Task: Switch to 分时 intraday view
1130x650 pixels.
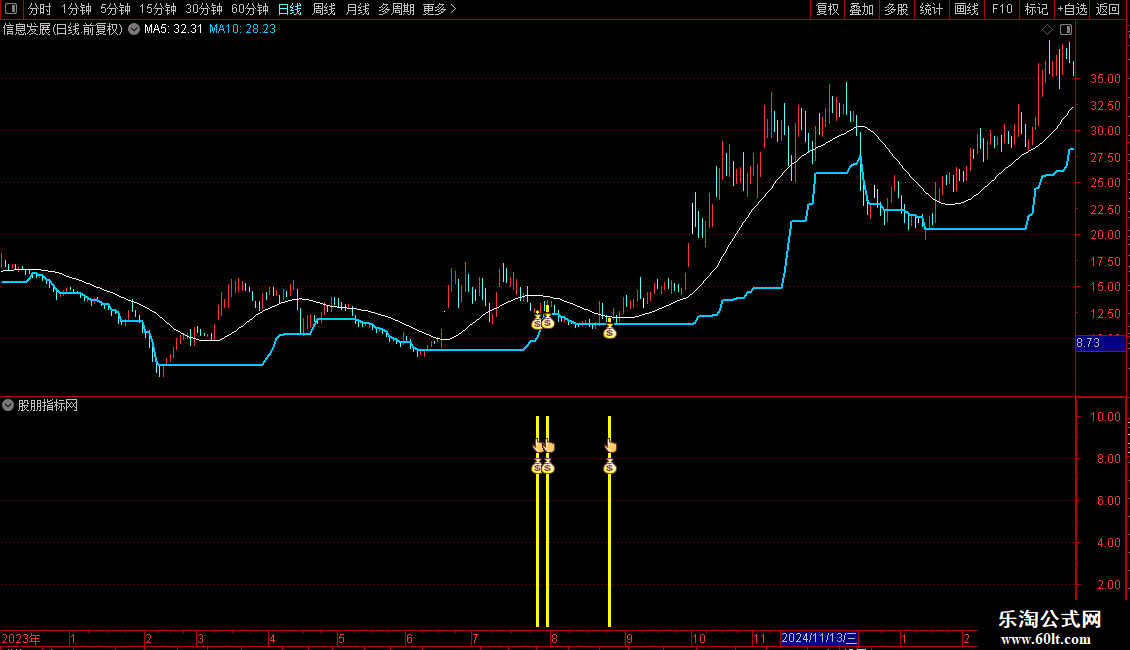Action: [40, 9]
